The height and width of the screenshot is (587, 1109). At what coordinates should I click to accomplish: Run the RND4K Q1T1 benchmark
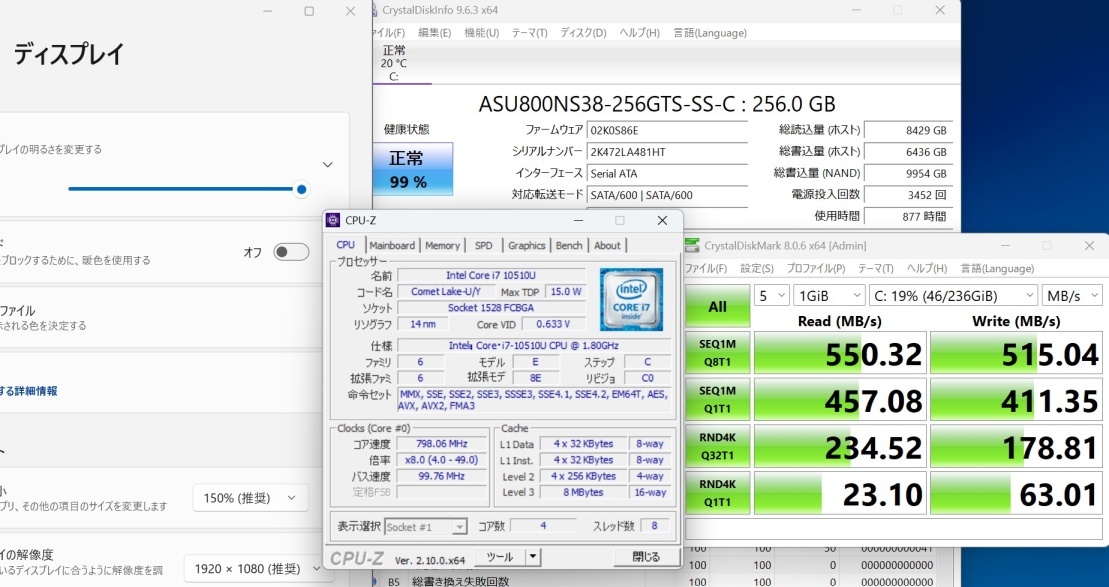point(718,493)
